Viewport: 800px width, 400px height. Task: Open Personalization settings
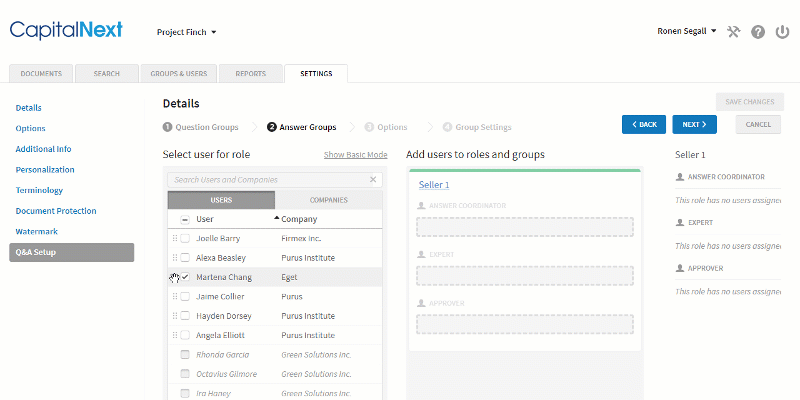click(x=45, y=169)
